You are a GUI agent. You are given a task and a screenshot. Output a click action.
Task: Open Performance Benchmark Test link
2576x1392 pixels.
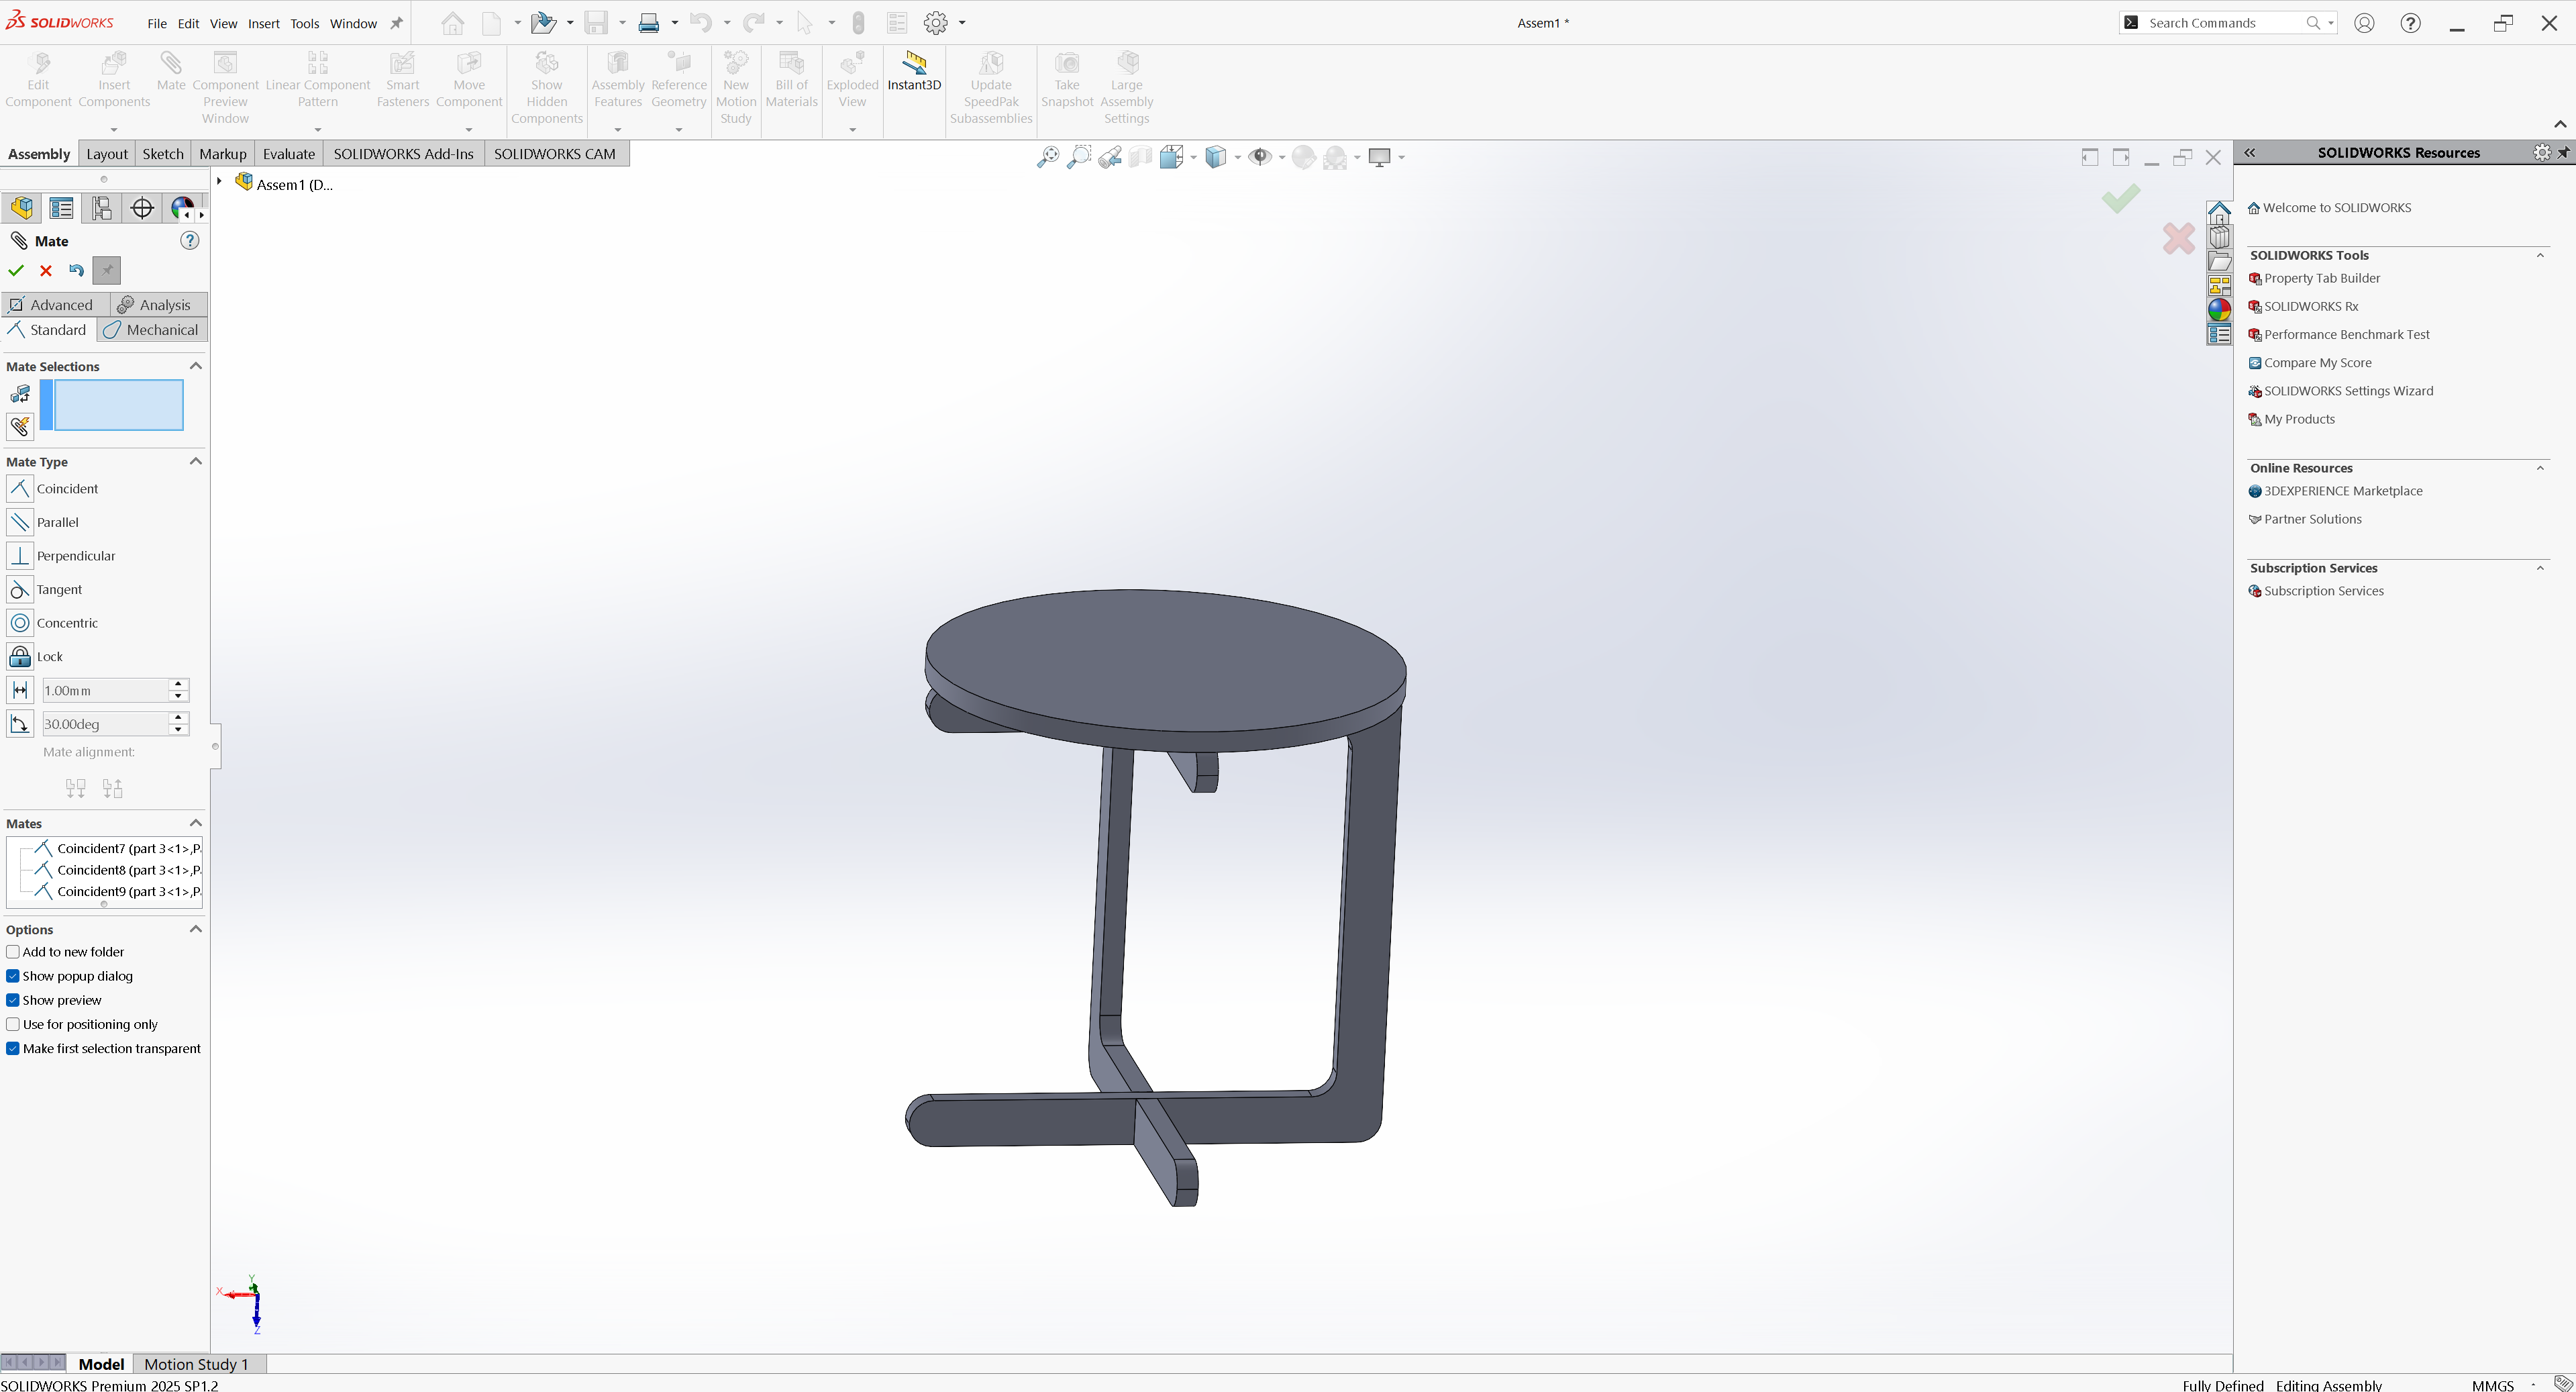pyautogui.click(x=2346, y=335)
